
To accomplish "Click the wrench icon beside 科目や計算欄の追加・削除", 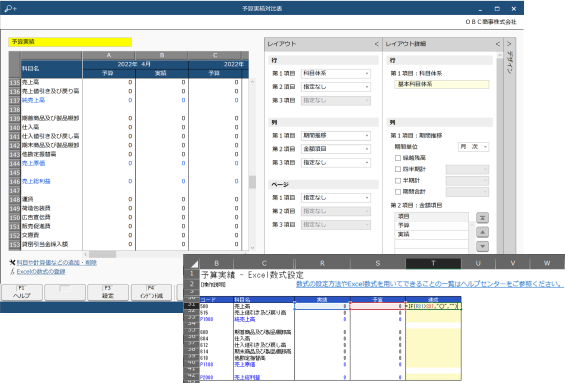I will 12,263.
